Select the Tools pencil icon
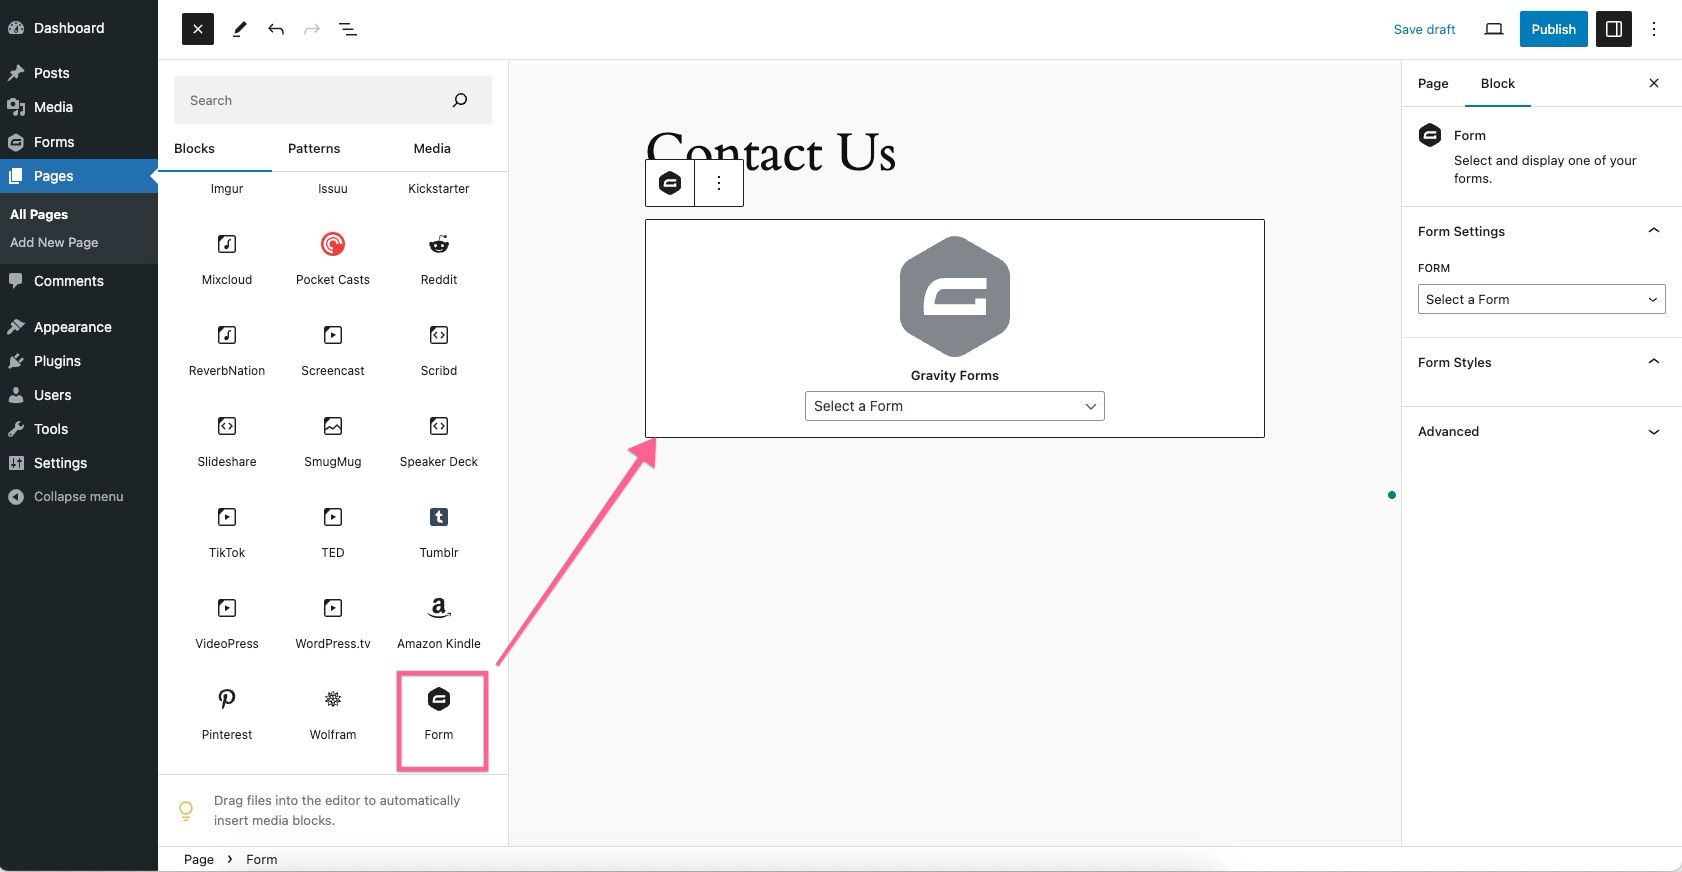Image resolution: width=1682 pixels, height=872 pixels. pos(240,29)
